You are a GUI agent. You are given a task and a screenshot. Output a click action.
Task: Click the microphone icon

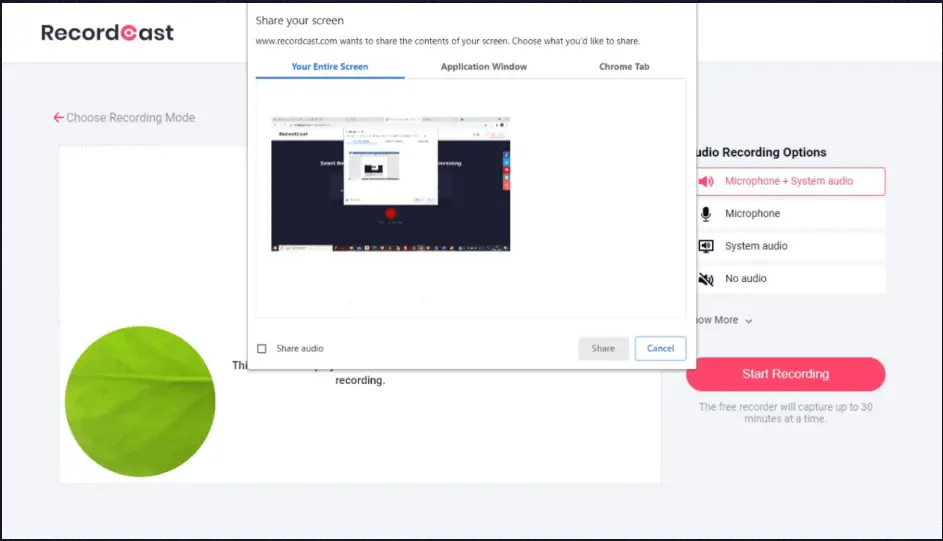pyautogui.click(x=706, y=213)
